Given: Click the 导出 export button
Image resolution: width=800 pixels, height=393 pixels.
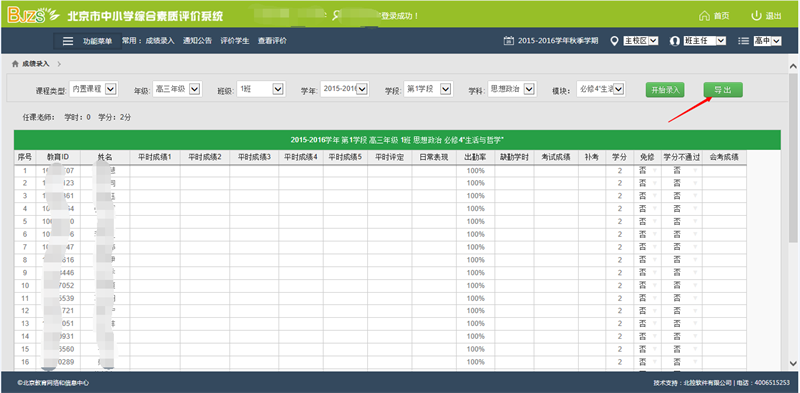Looking at the screenshot, I should pos(723,90).
